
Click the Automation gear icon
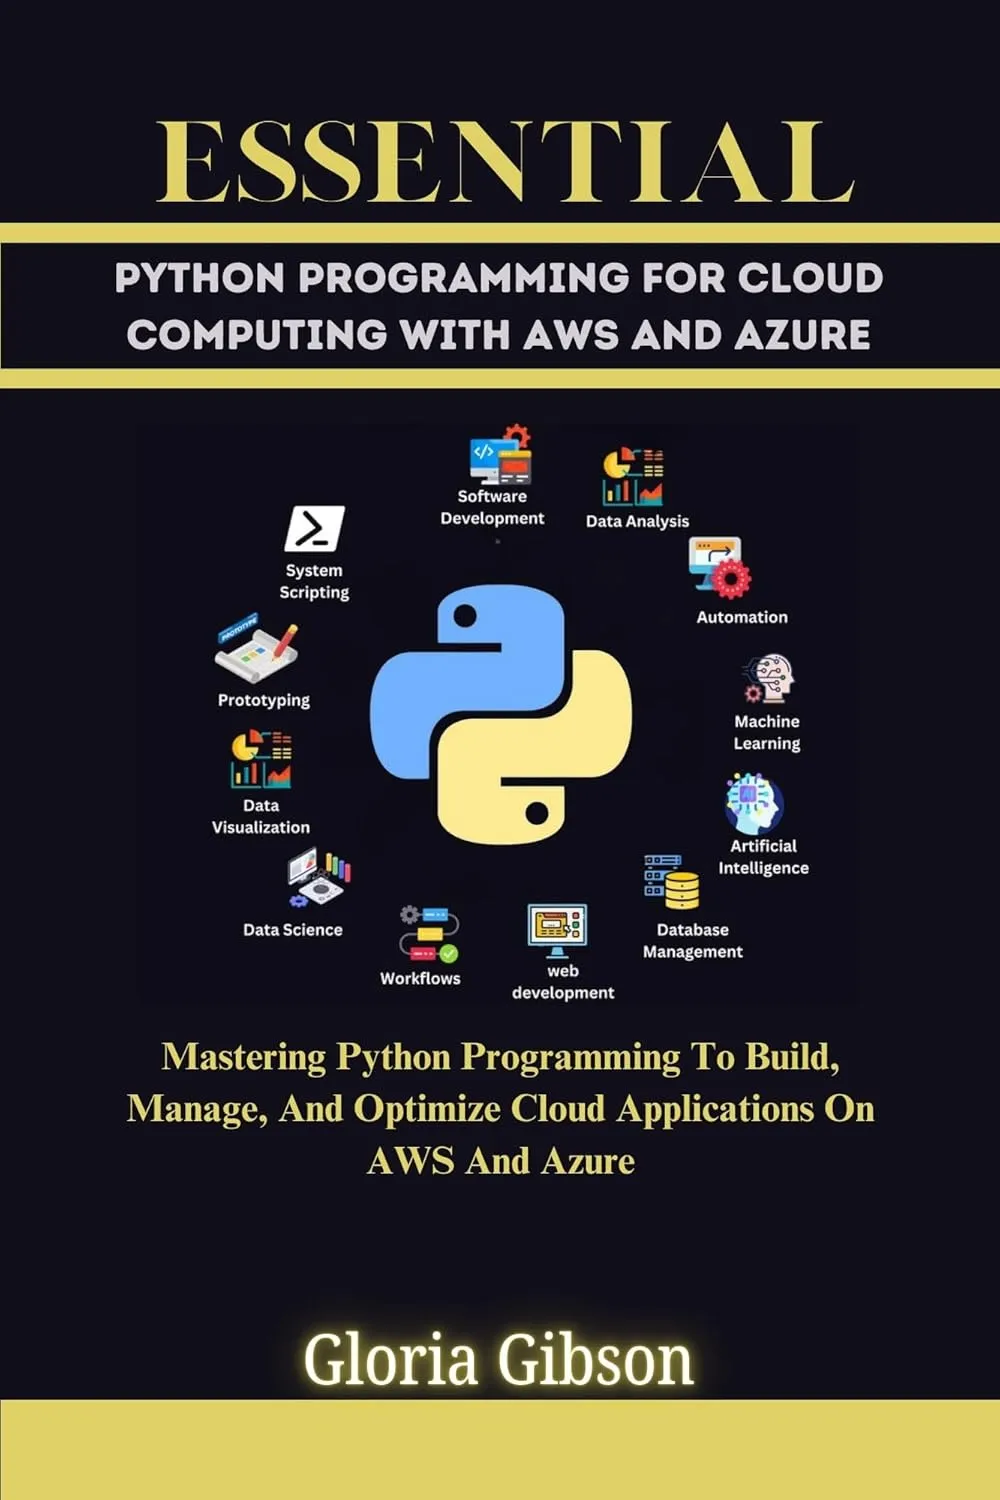719,568
